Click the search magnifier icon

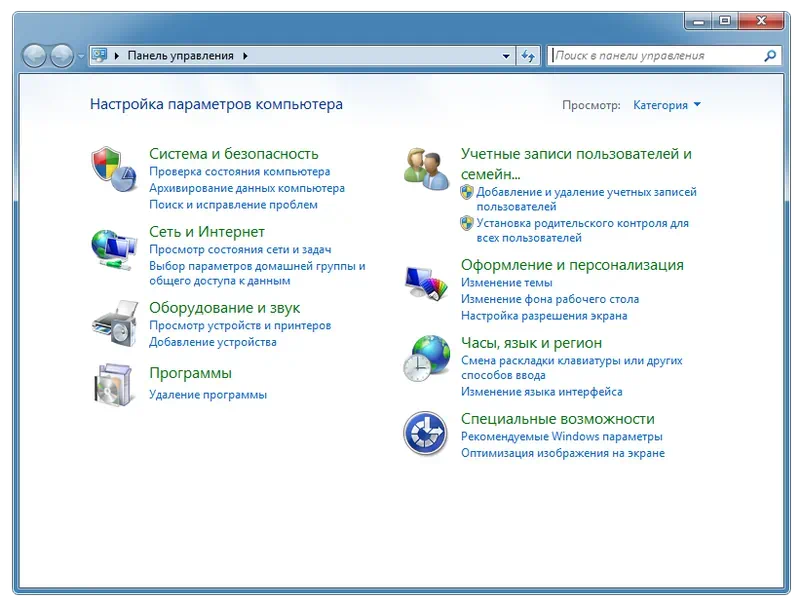coord(770,55)
